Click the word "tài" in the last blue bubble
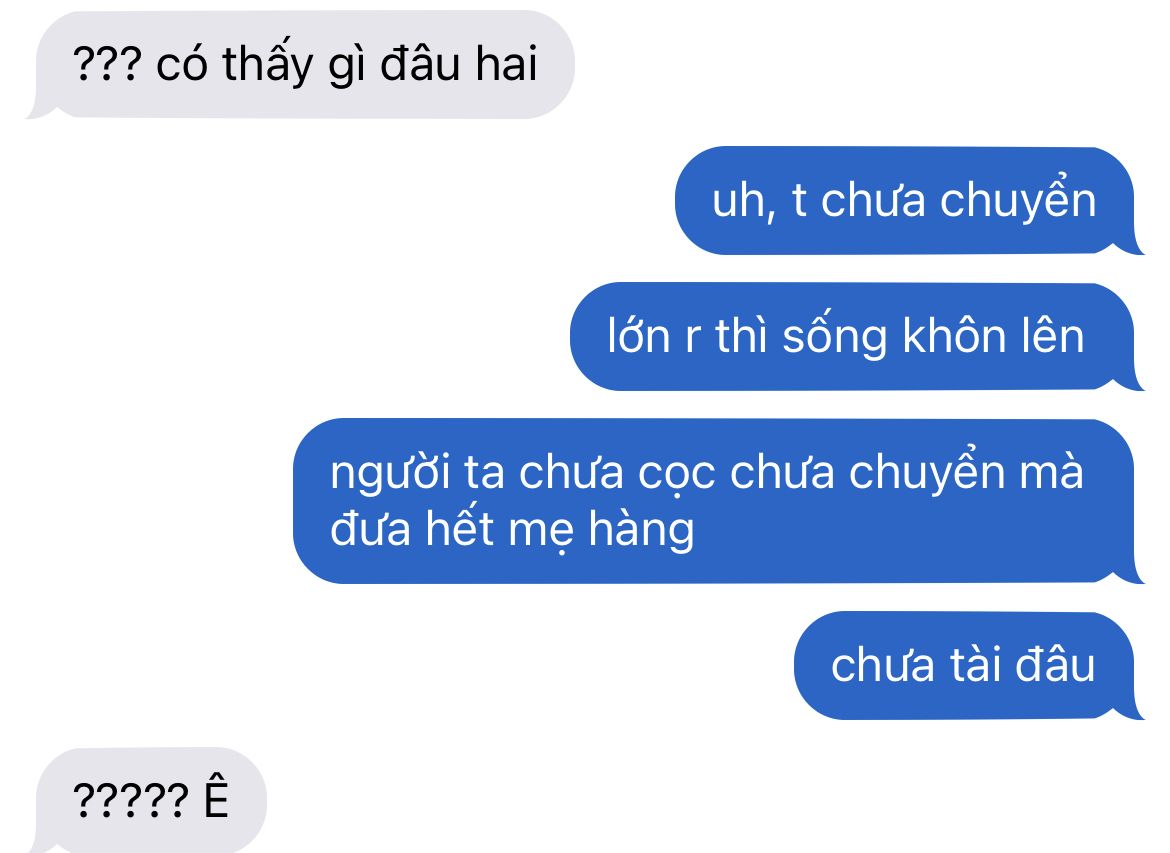This screenshot has height=853, width=1170. [975, 663]
